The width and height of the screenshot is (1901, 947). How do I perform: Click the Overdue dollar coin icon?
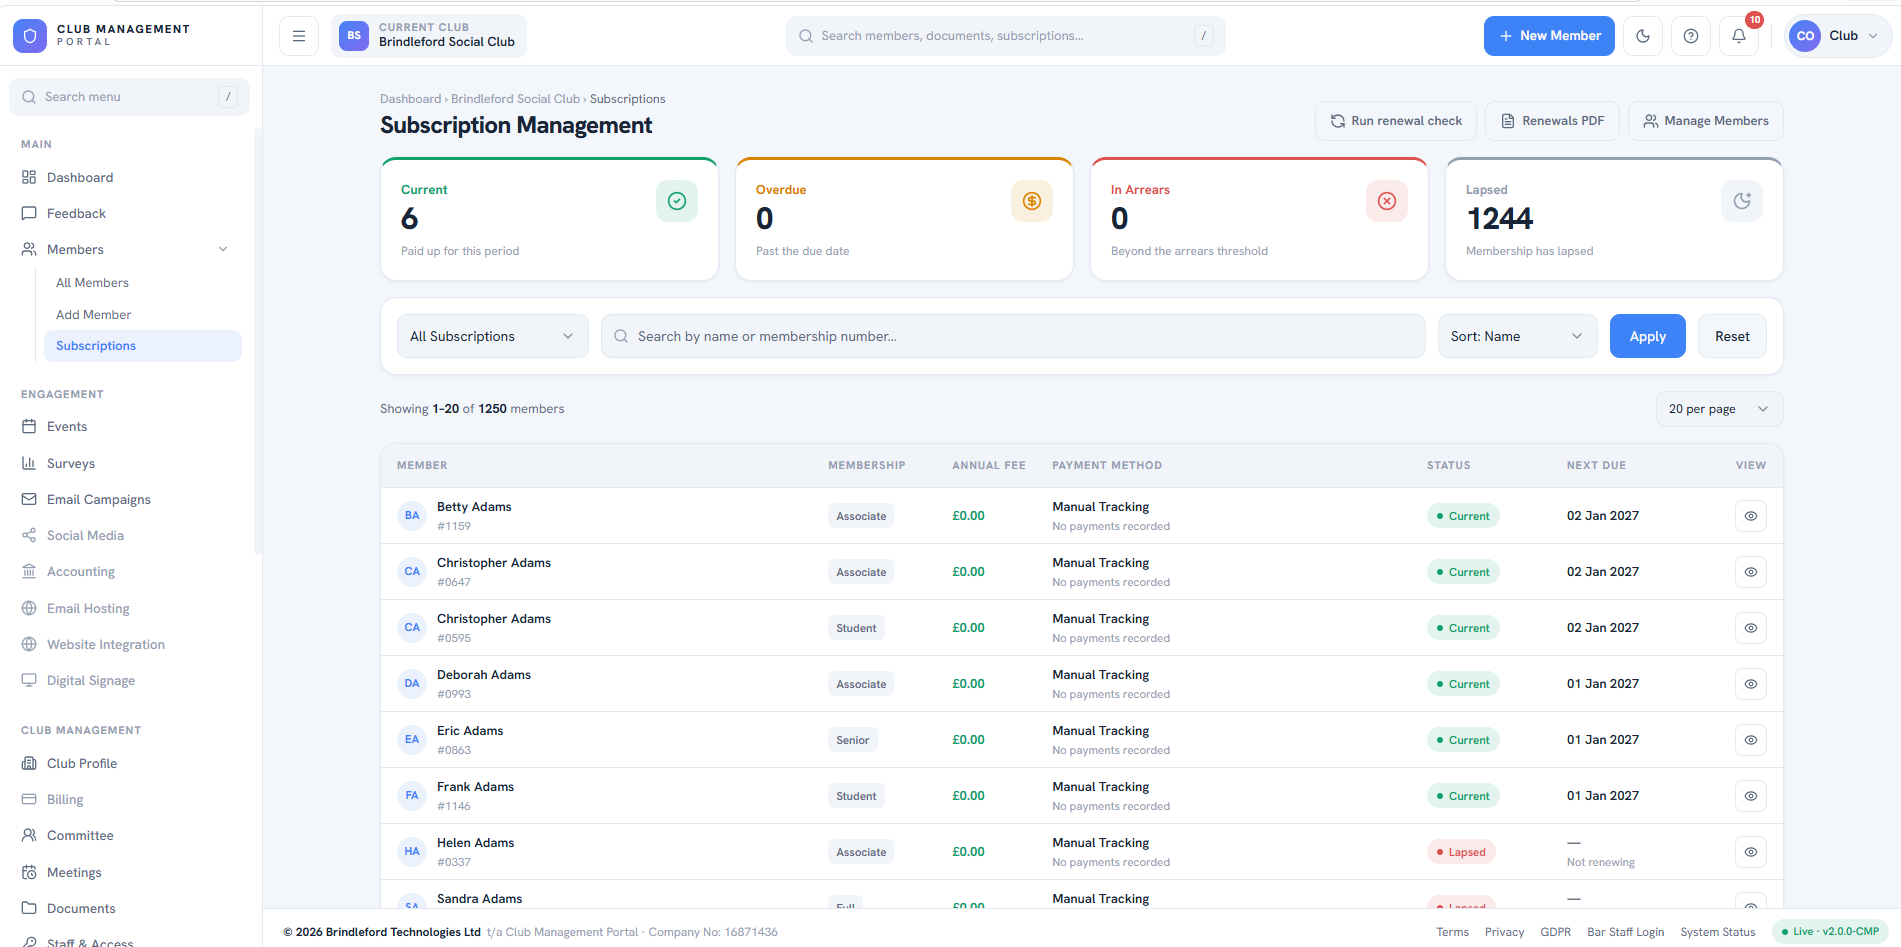point(1032,201)
